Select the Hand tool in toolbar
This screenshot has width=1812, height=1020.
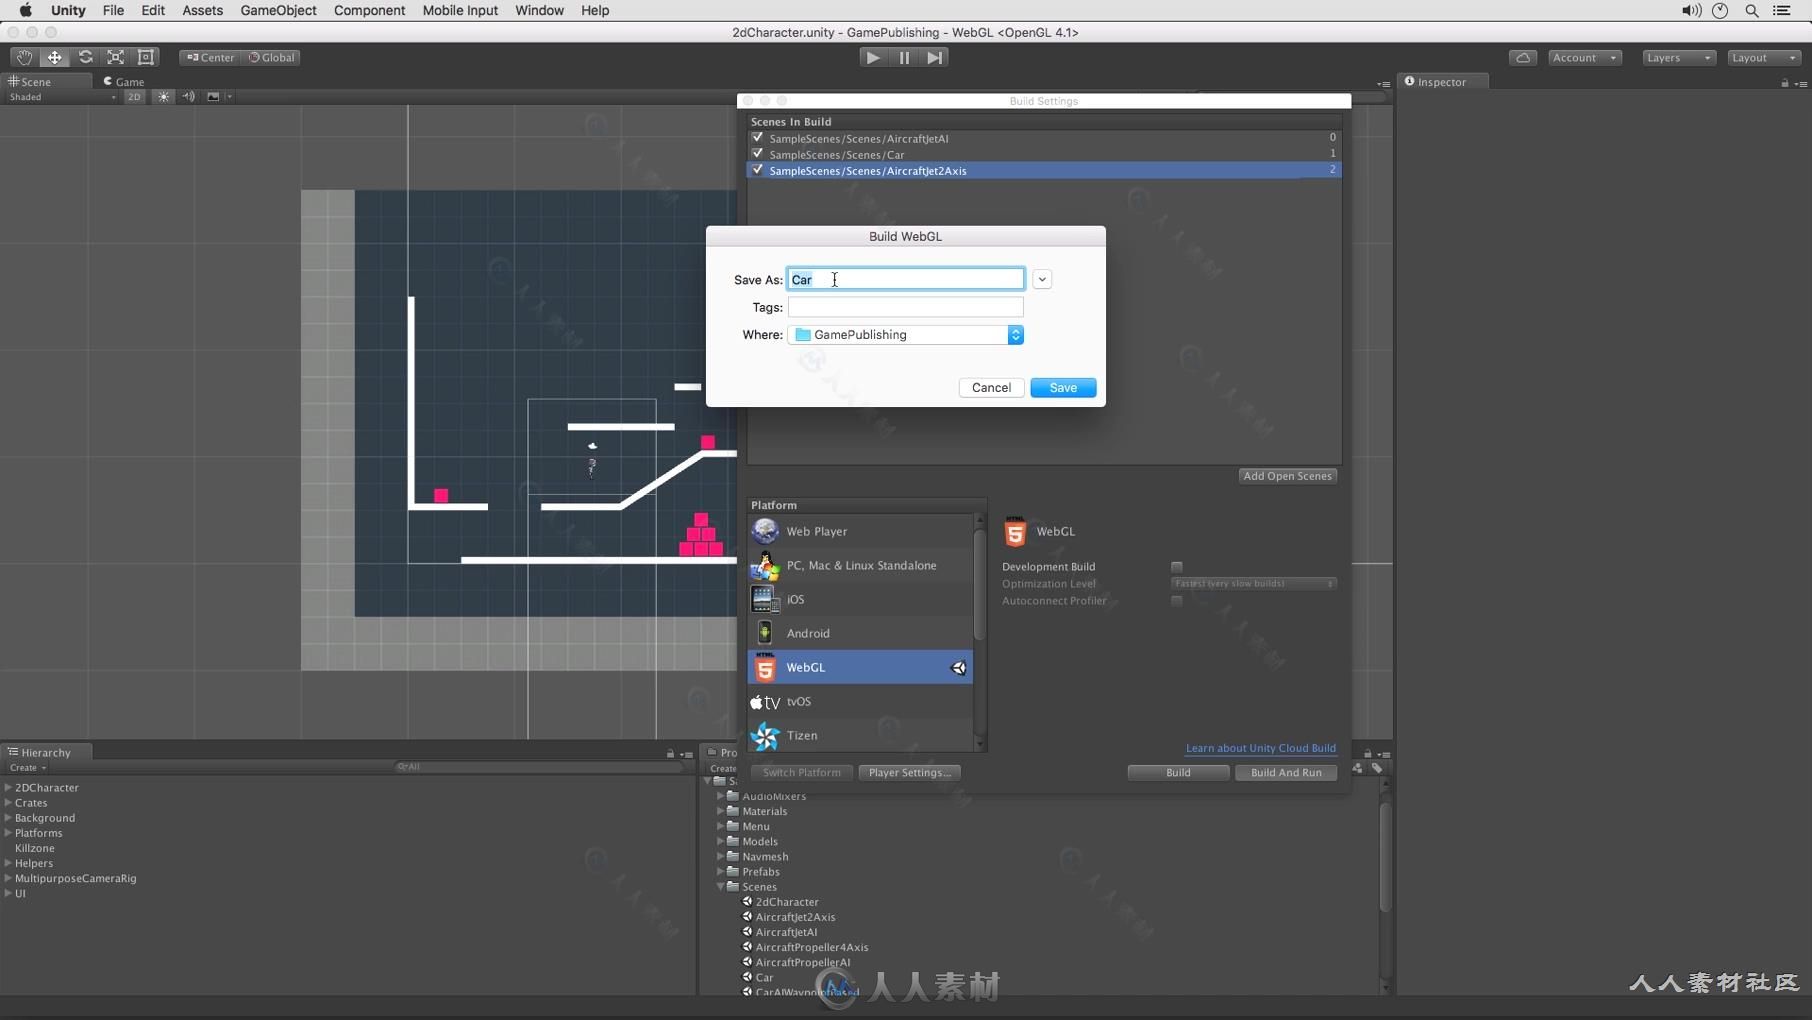[x=24, y=57]
